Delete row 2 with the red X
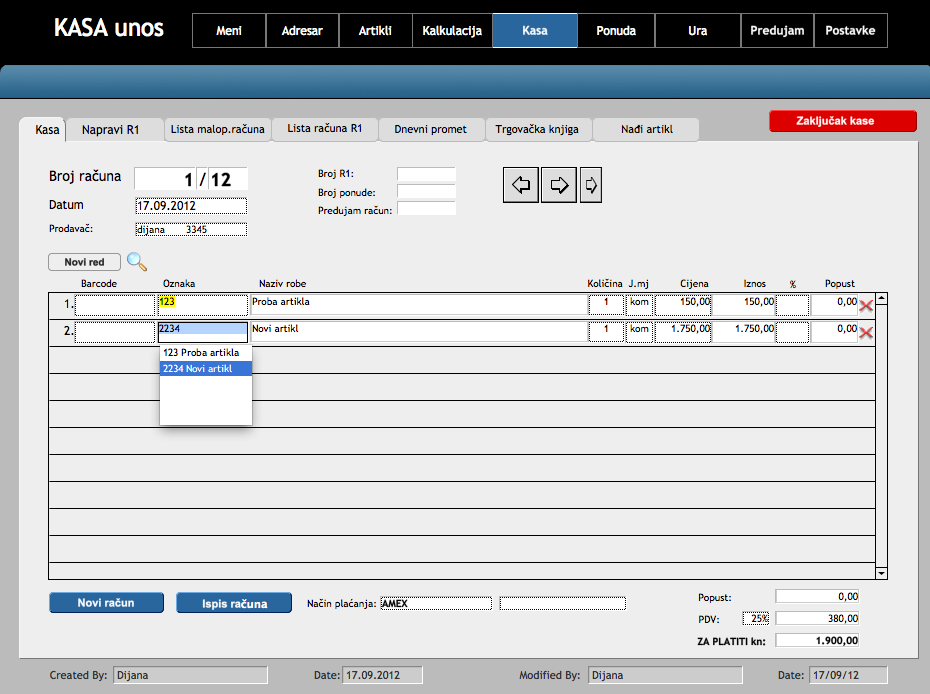930x694 pixels. pos(866,332)
